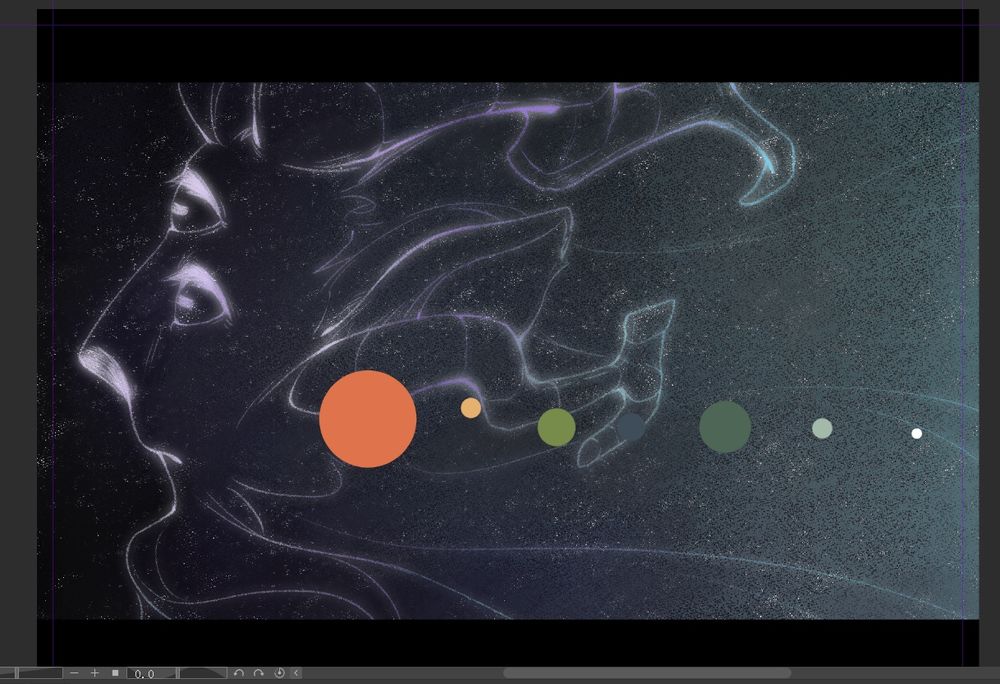Click the fit-to-screen square icon
Screen dimensions: 1000x684
[115, 673]
